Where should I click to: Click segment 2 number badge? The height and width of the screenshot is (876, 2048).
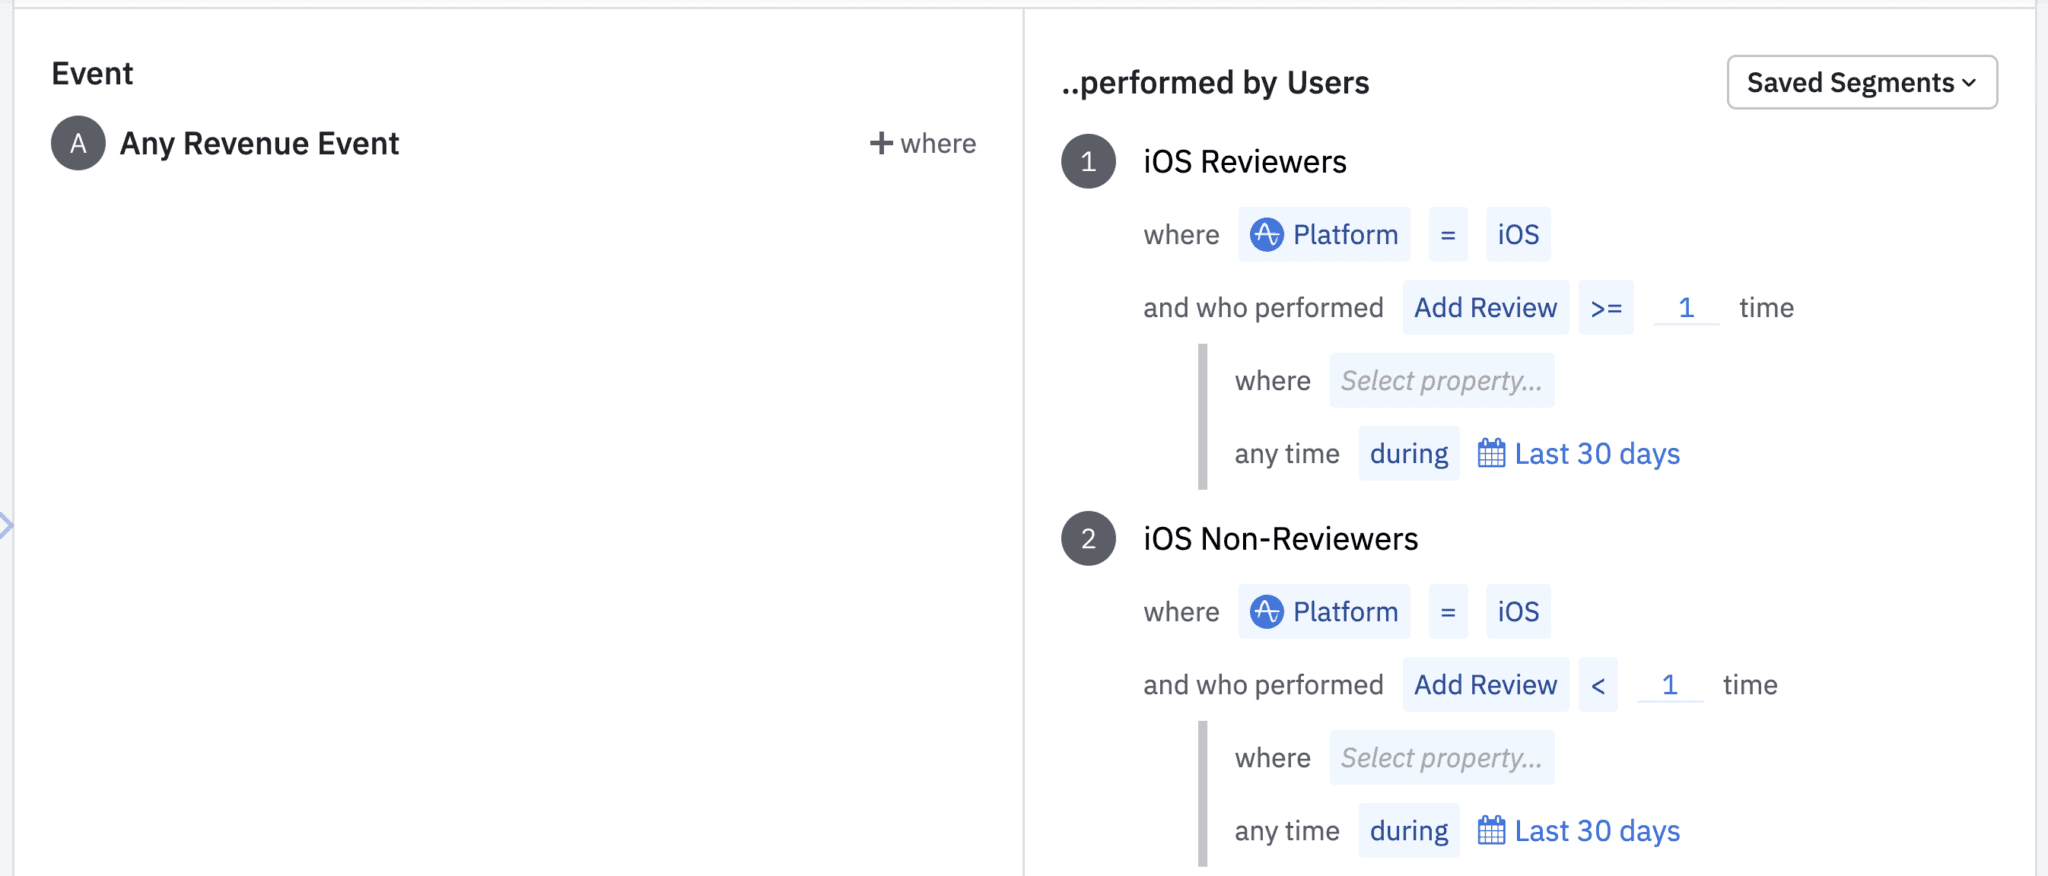(x=1088, y=538)
